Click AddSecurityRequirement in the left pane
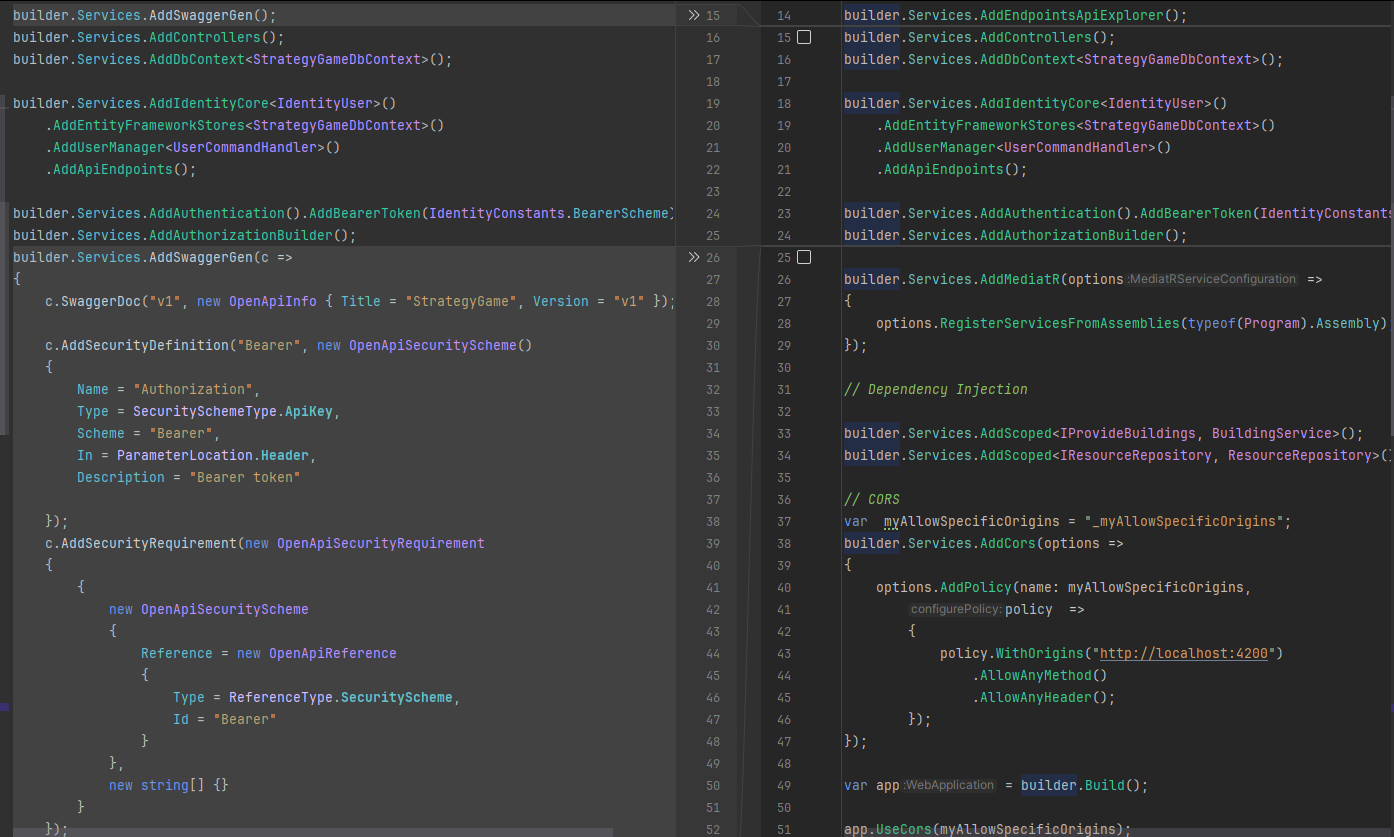 tap(148, 543)
